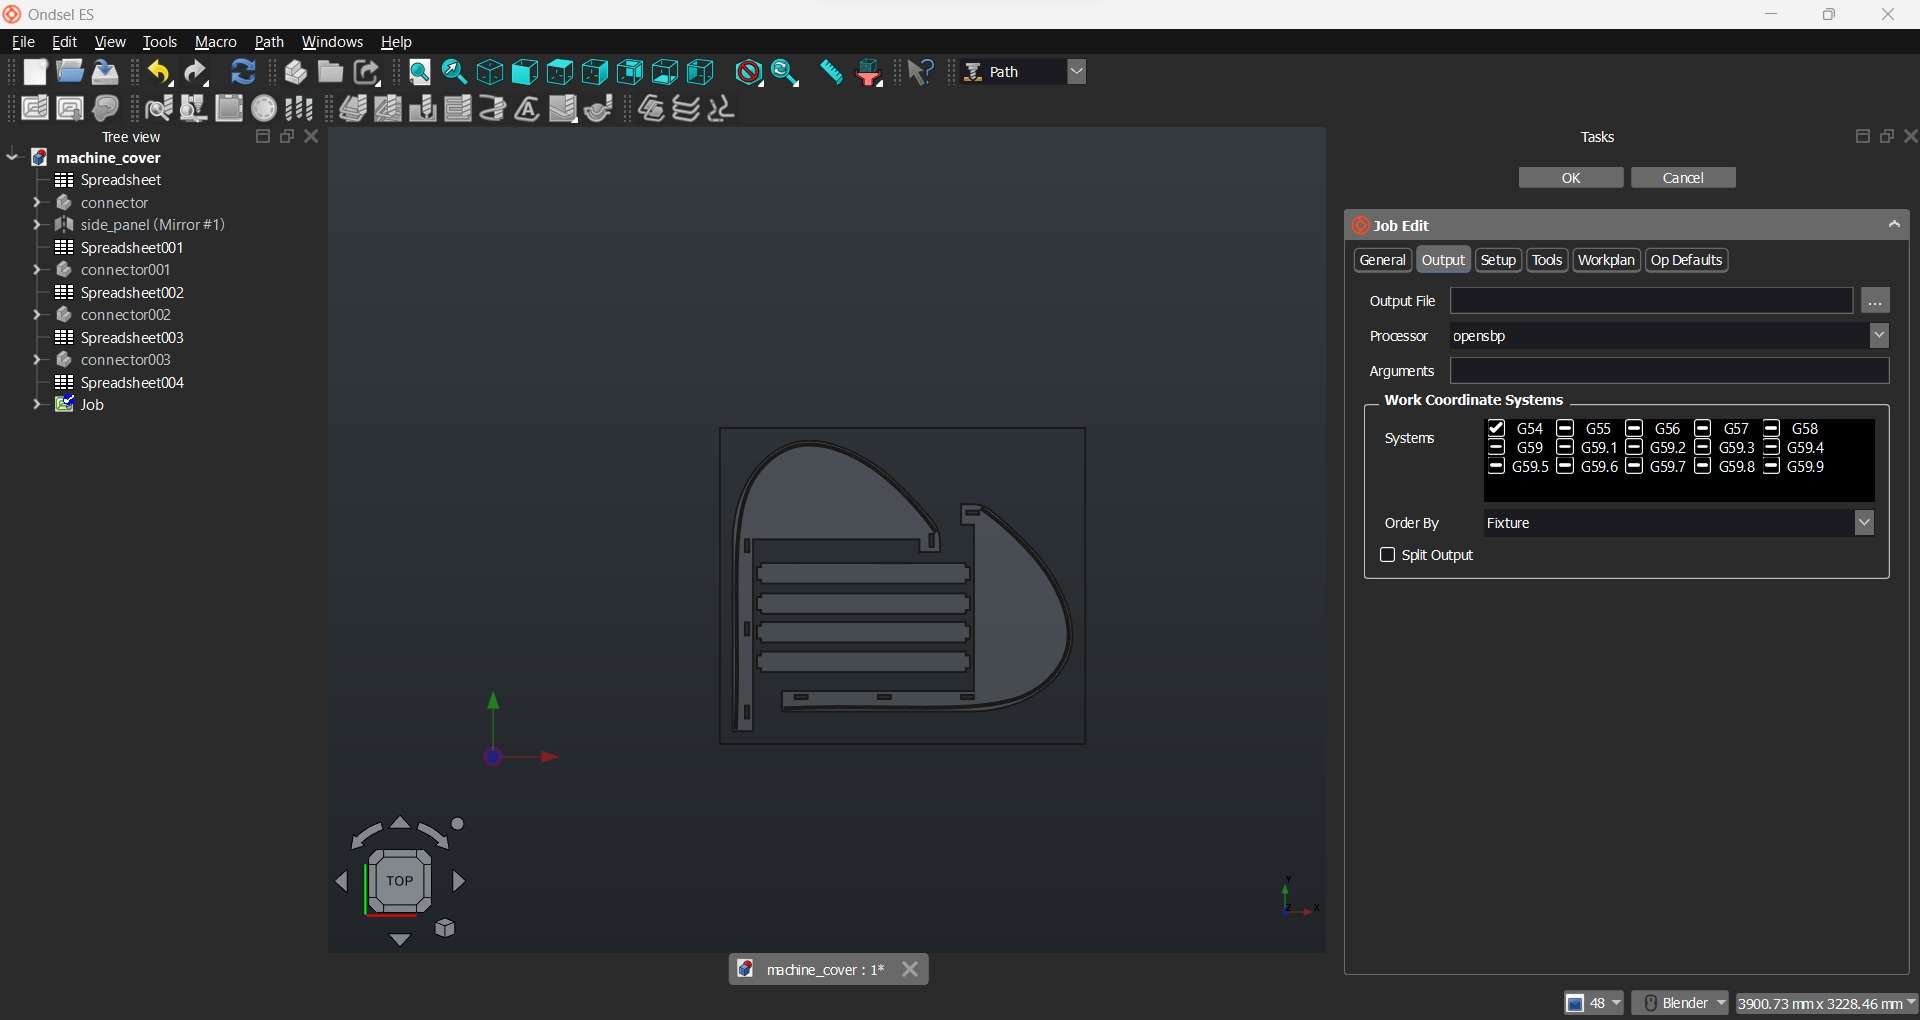Enable the G55 coordinate system
The width and height of the screenshot is (1920, 1020).
pyautogui.click(x=1566, y=429)
